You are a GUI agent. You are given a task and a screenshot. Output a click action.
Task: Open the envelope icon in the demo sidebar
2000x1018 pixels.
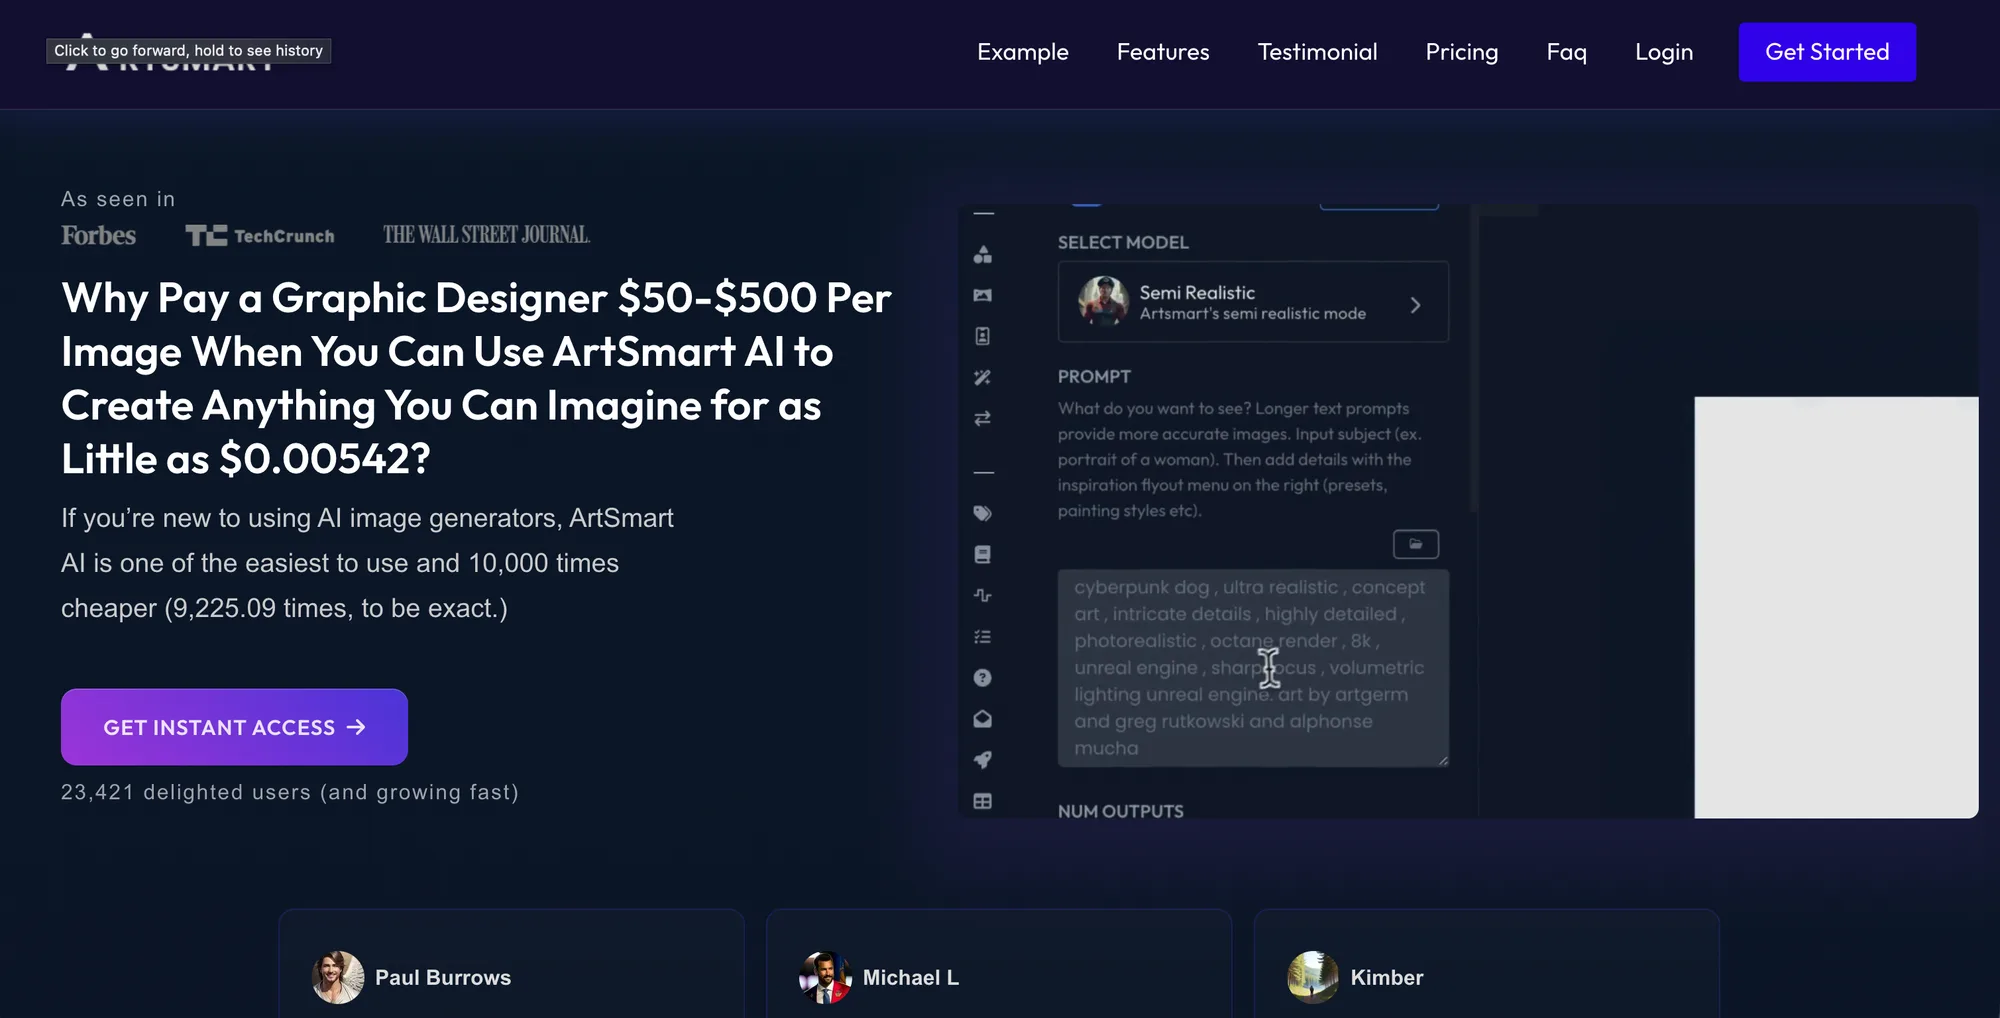coord(983,719)
